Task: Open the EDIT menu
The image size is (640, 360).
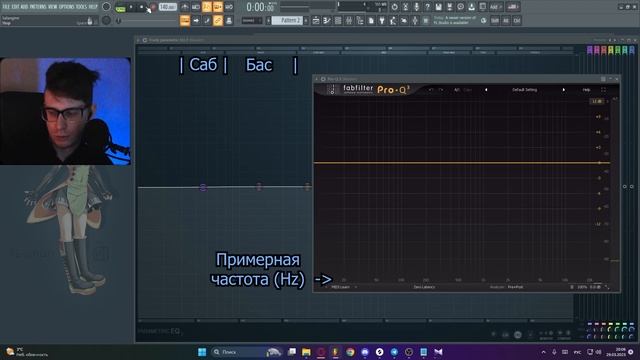Action: pos(16,7)
